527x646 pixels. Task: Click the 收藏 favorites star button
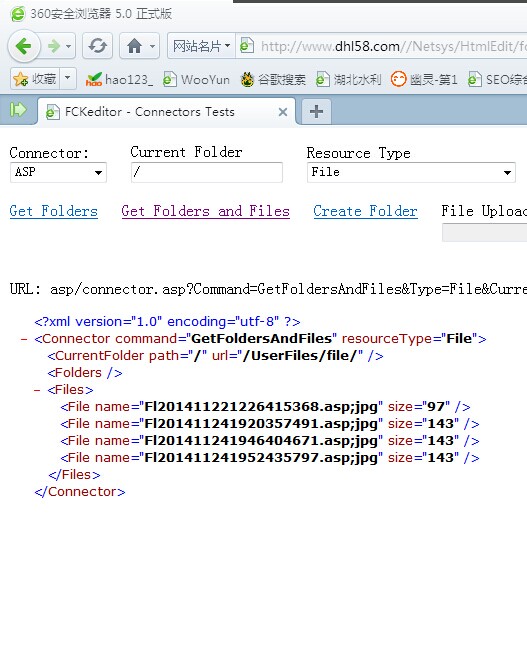35,79
